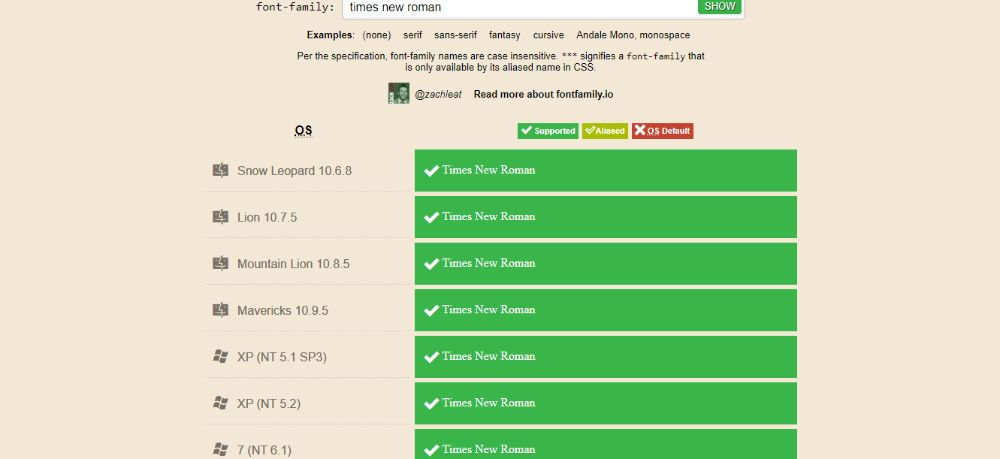1000x459 pixels.
Task: Click the Mountain Lion 10.8.5 label
Action: tap(293, 264)
